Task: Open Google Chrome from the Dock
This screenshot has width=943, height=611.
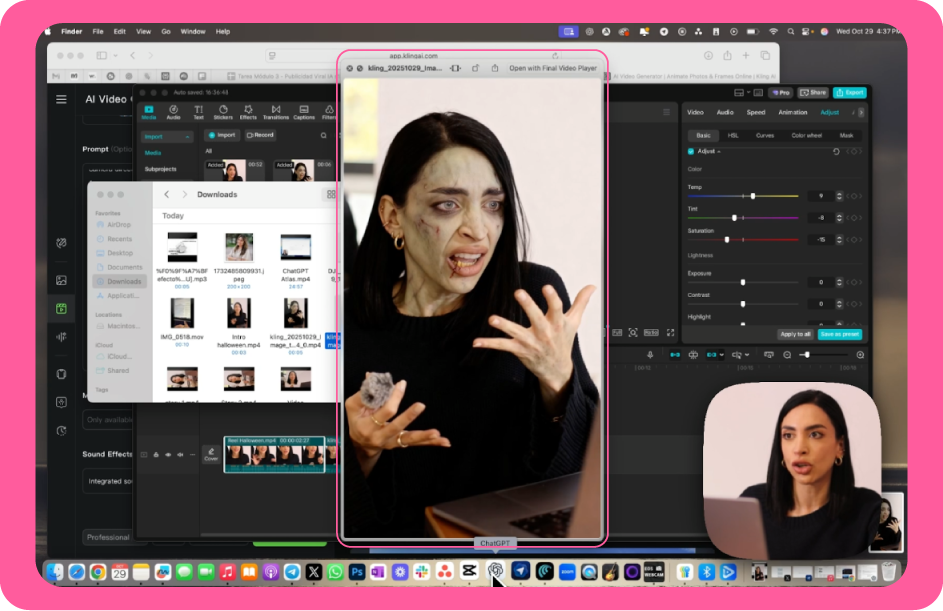Action: (98, 572)
